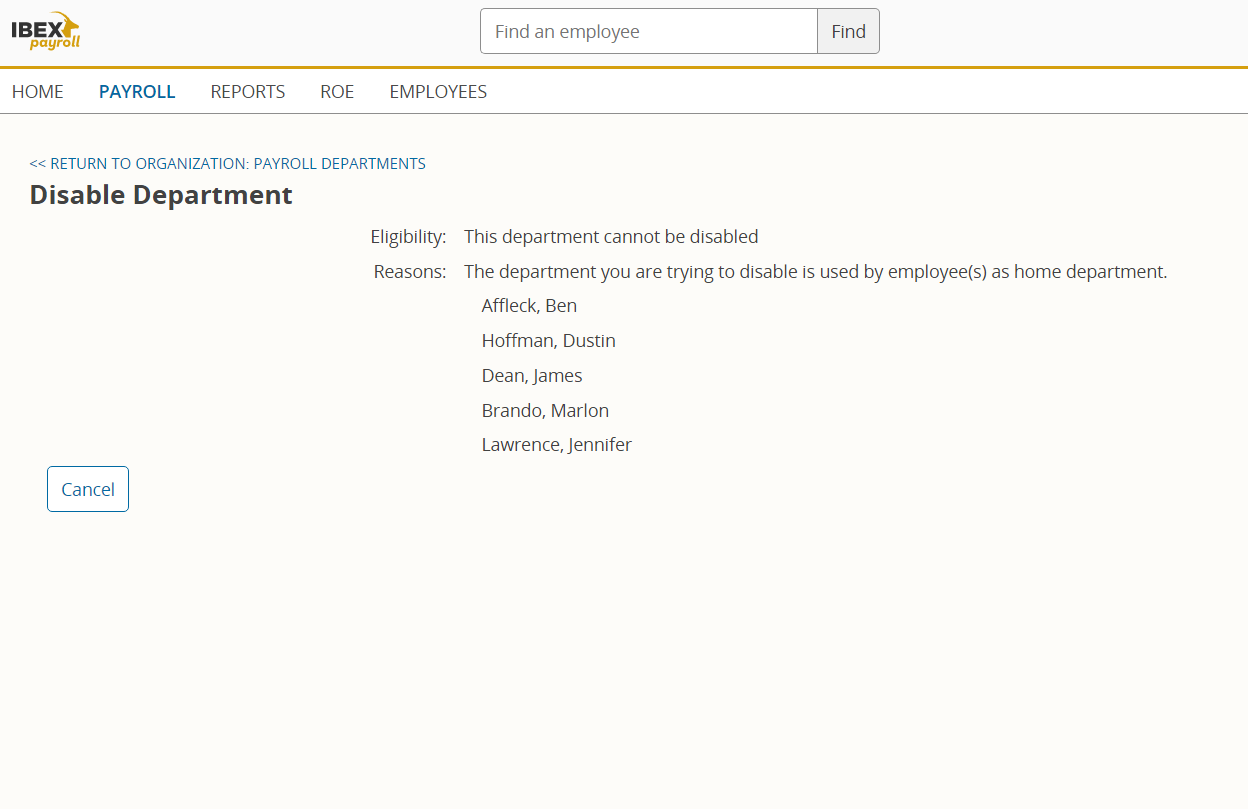1248x809 pixels.
Task: Select employee name Brando, Marlon
Action: (x=545, y=411)
